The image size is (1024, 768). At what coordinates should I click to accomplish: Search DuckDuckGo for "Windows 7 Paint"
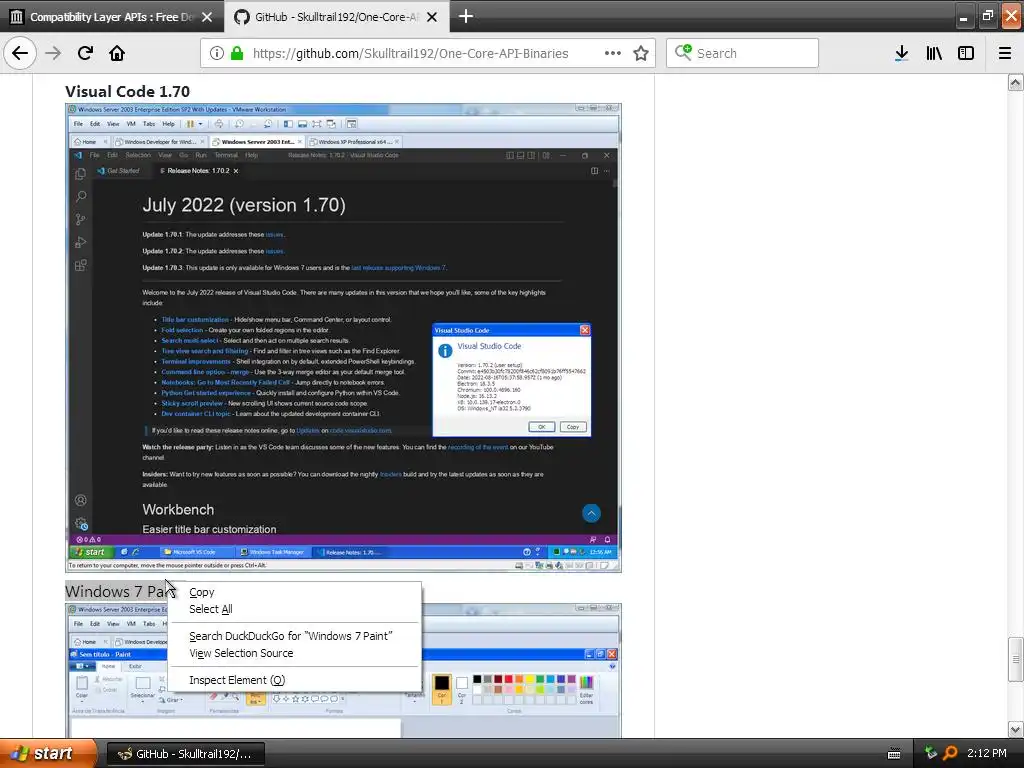[x=294, y=636]
